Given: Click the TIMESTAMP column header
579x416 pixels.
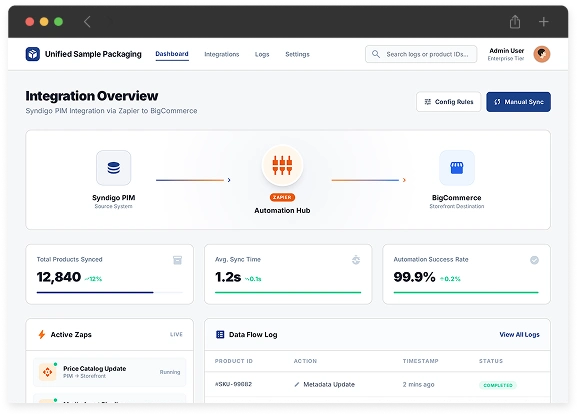Looking at the screenshot, I should point(420,361).
